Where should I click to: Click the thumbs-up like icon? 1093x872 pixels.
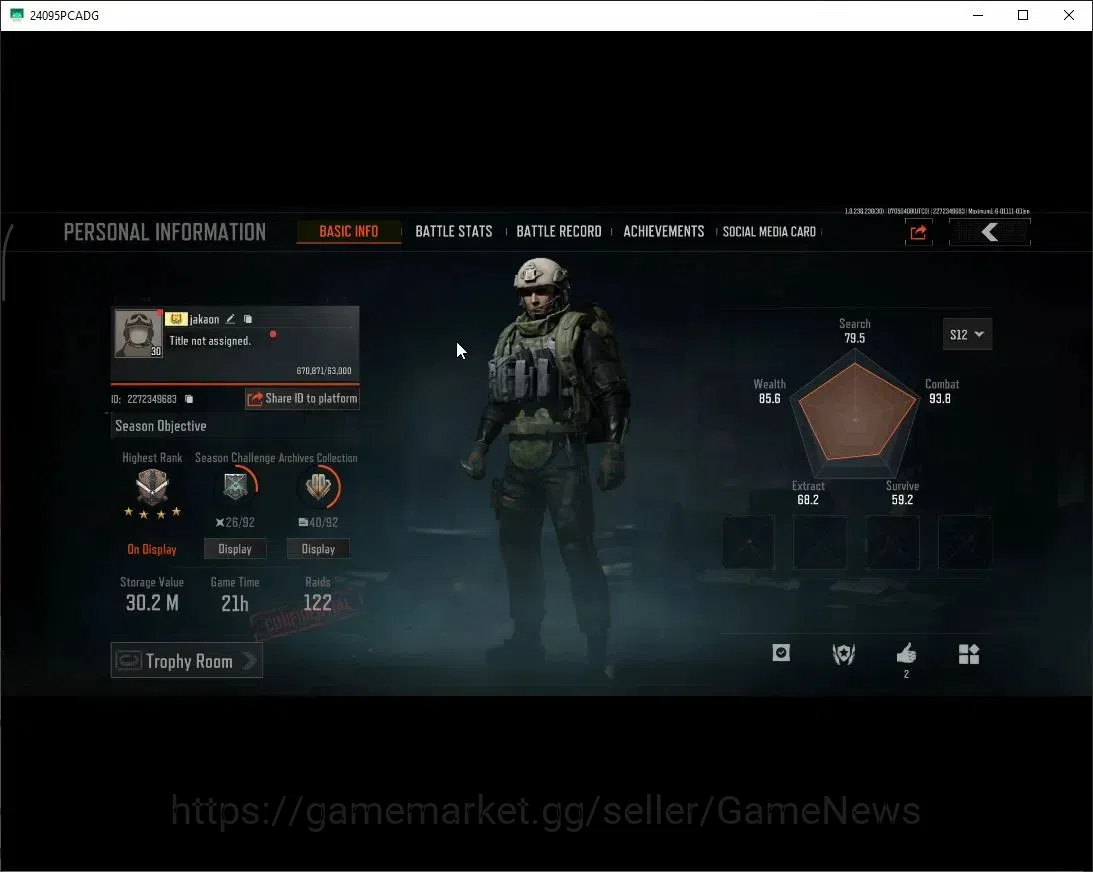pyautogui.click(x=906, y=654)
